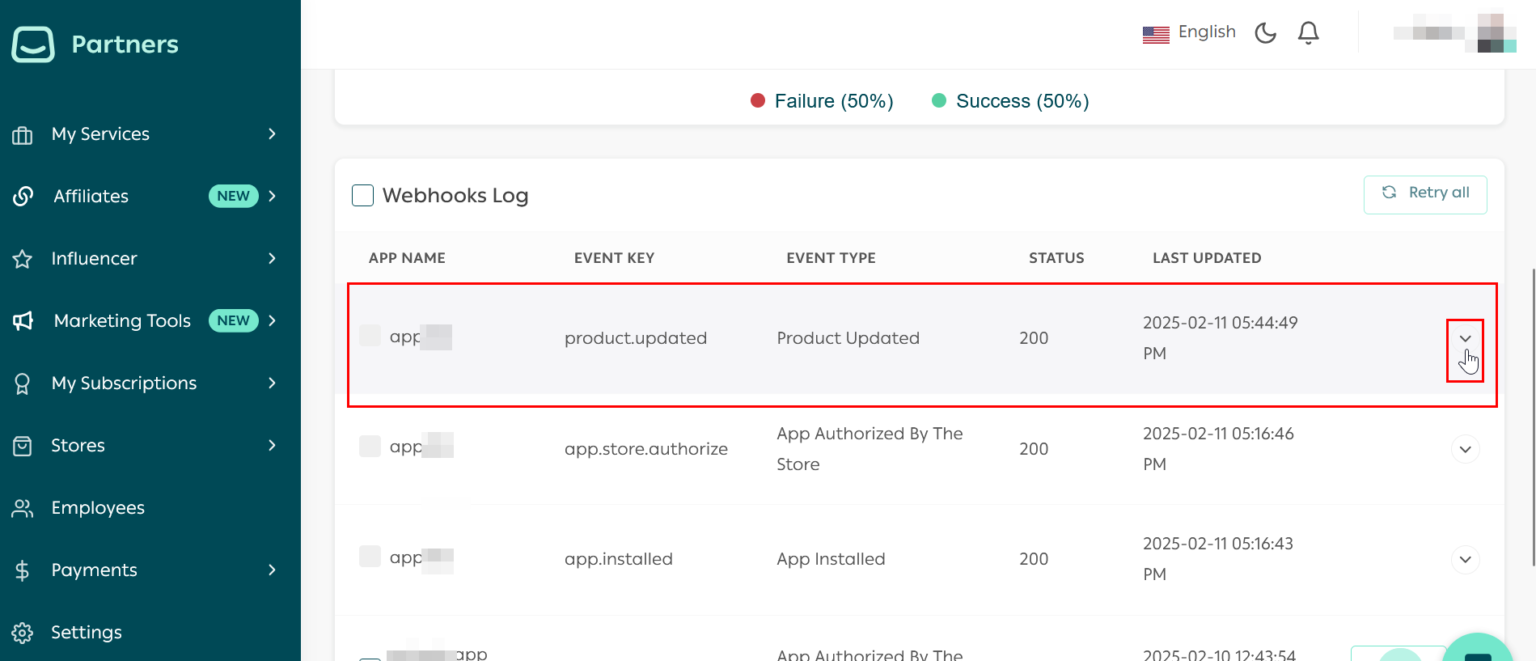
Task: Expand the My Services submenu chevron
Action: pos(272,134)
